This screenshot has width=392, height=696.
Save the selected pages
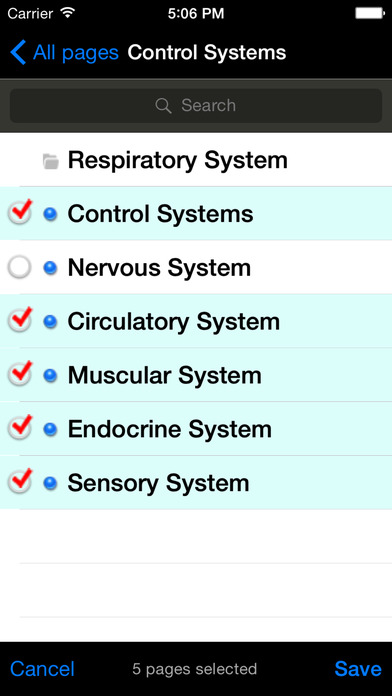[358, 669]
